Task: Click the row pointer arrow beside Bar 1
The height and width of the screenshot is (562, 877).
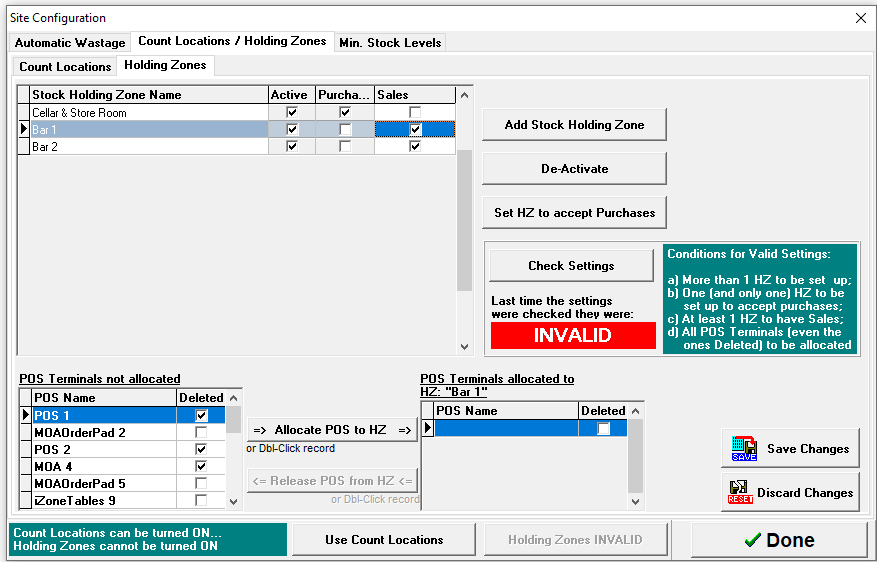Action: point(24,130)
